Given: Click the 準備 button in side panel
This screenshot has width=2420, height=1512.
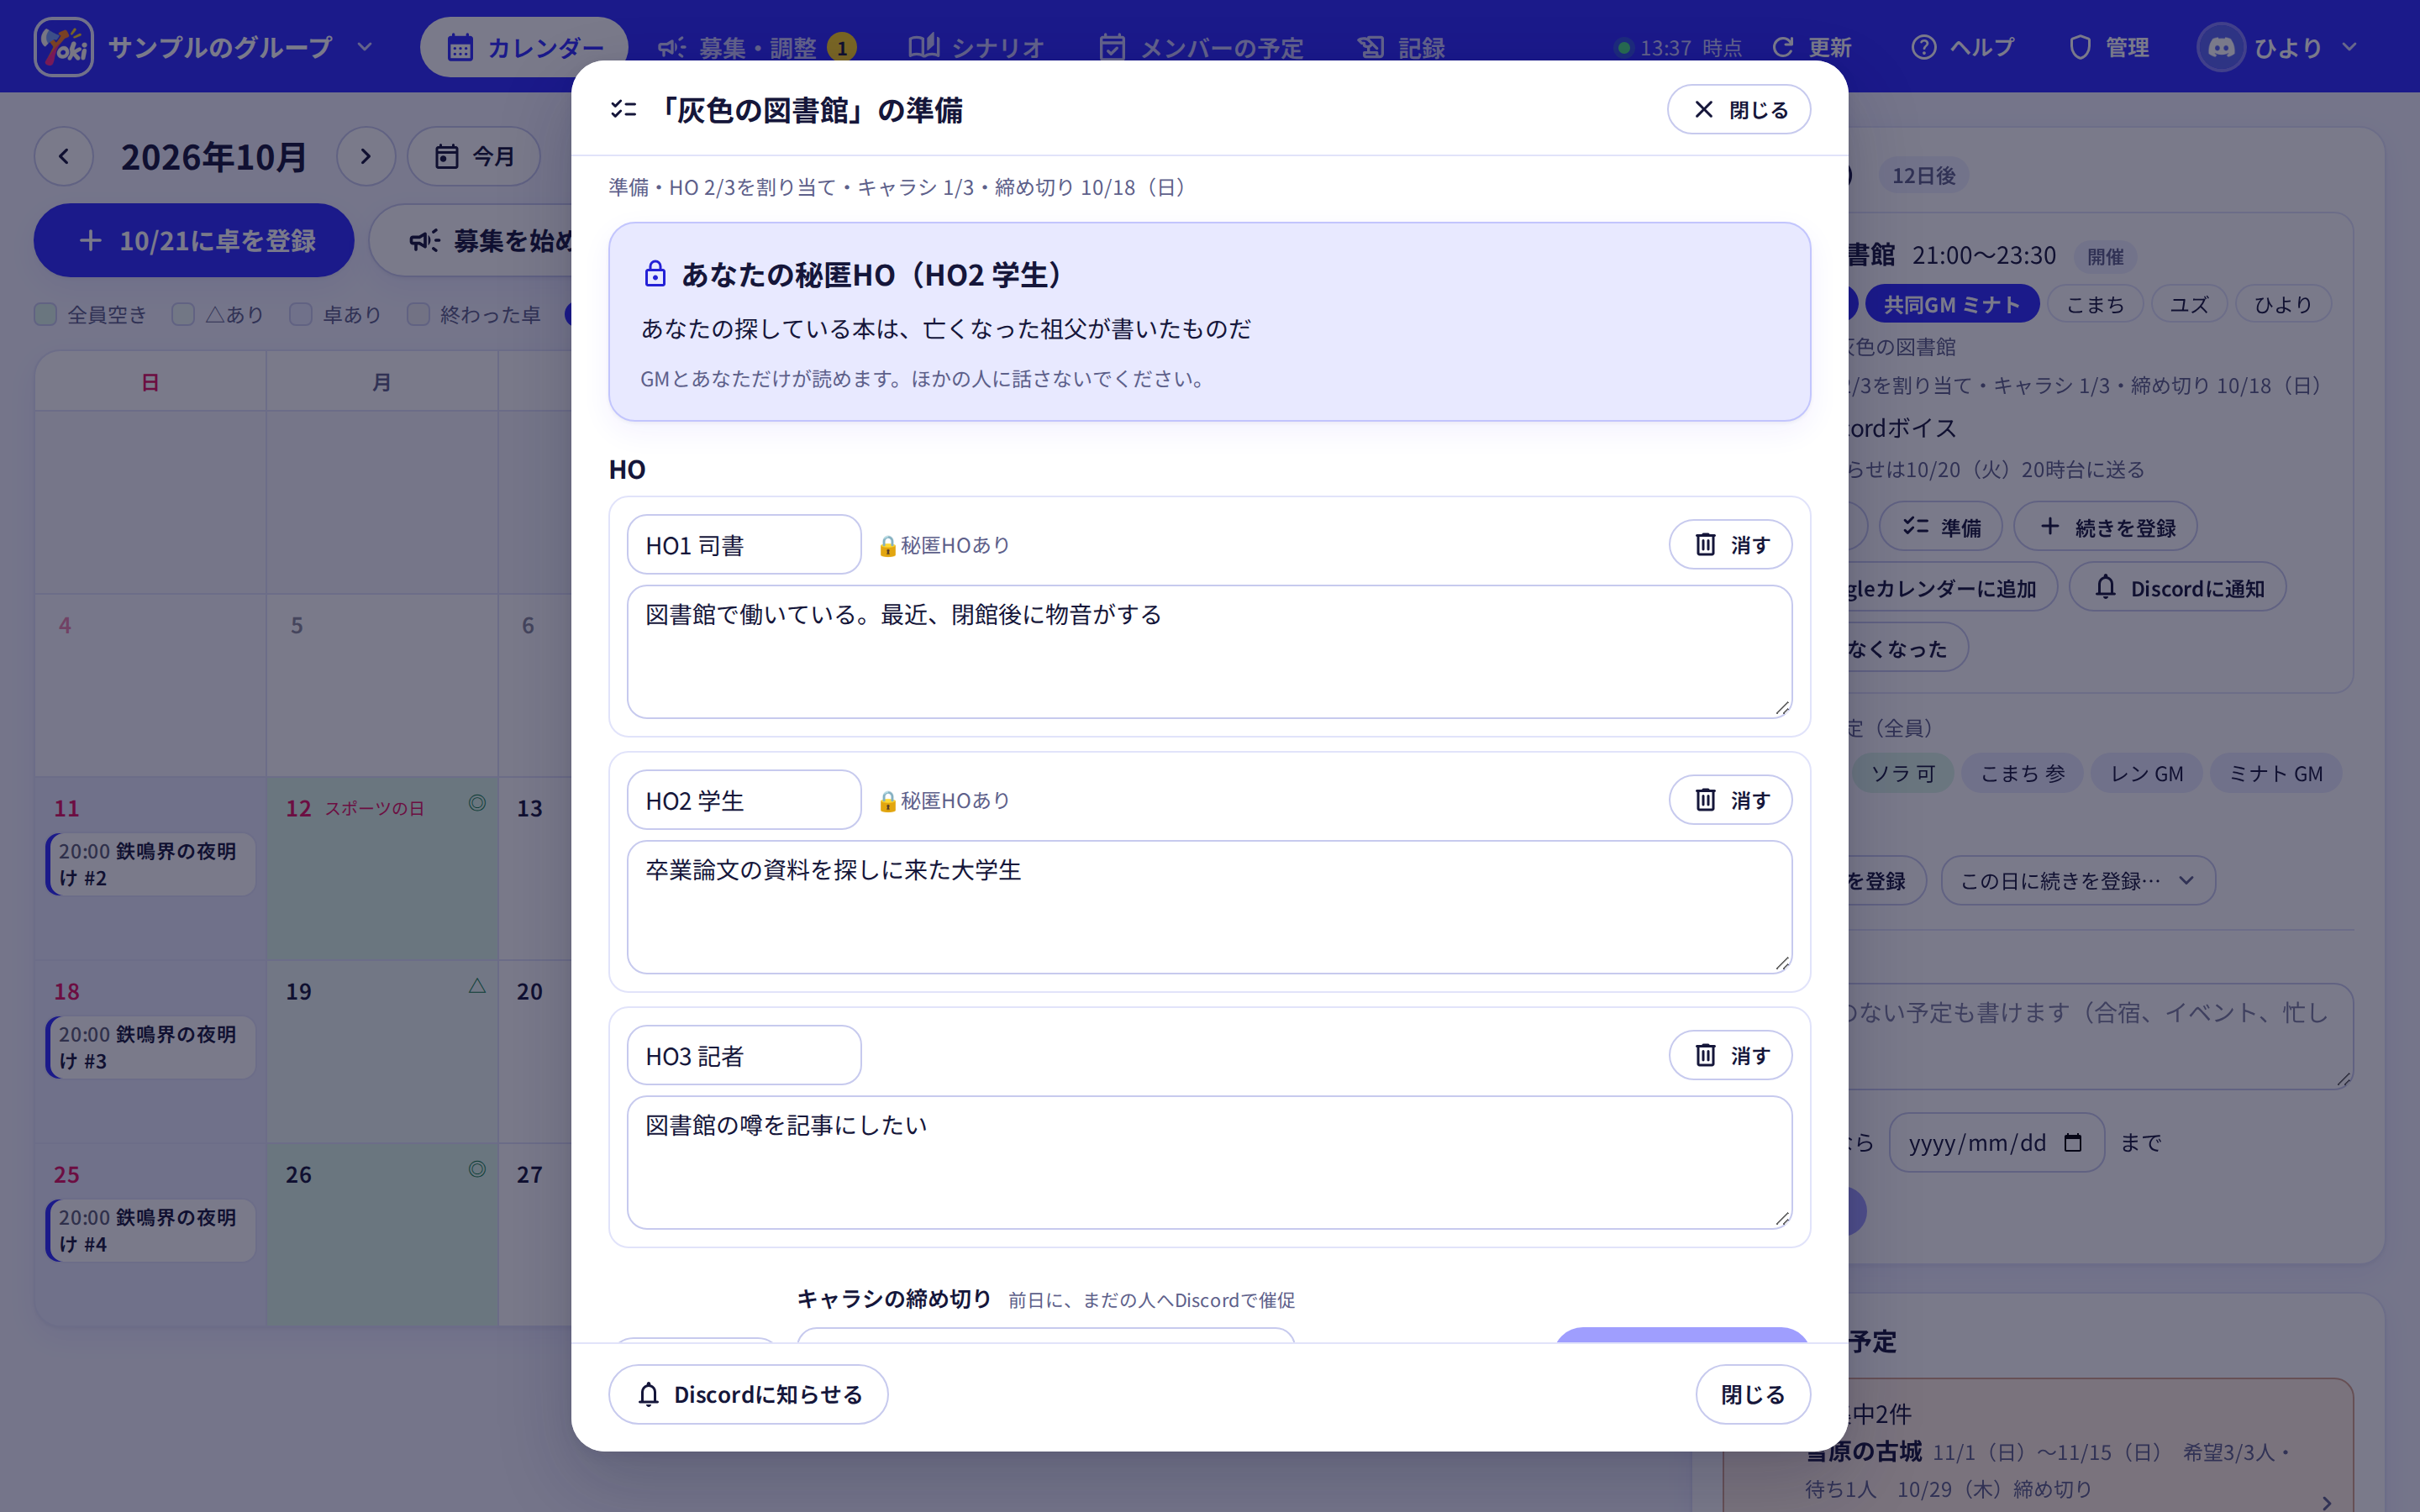Looking at the screenshot, I should [x=1940, y=527].
